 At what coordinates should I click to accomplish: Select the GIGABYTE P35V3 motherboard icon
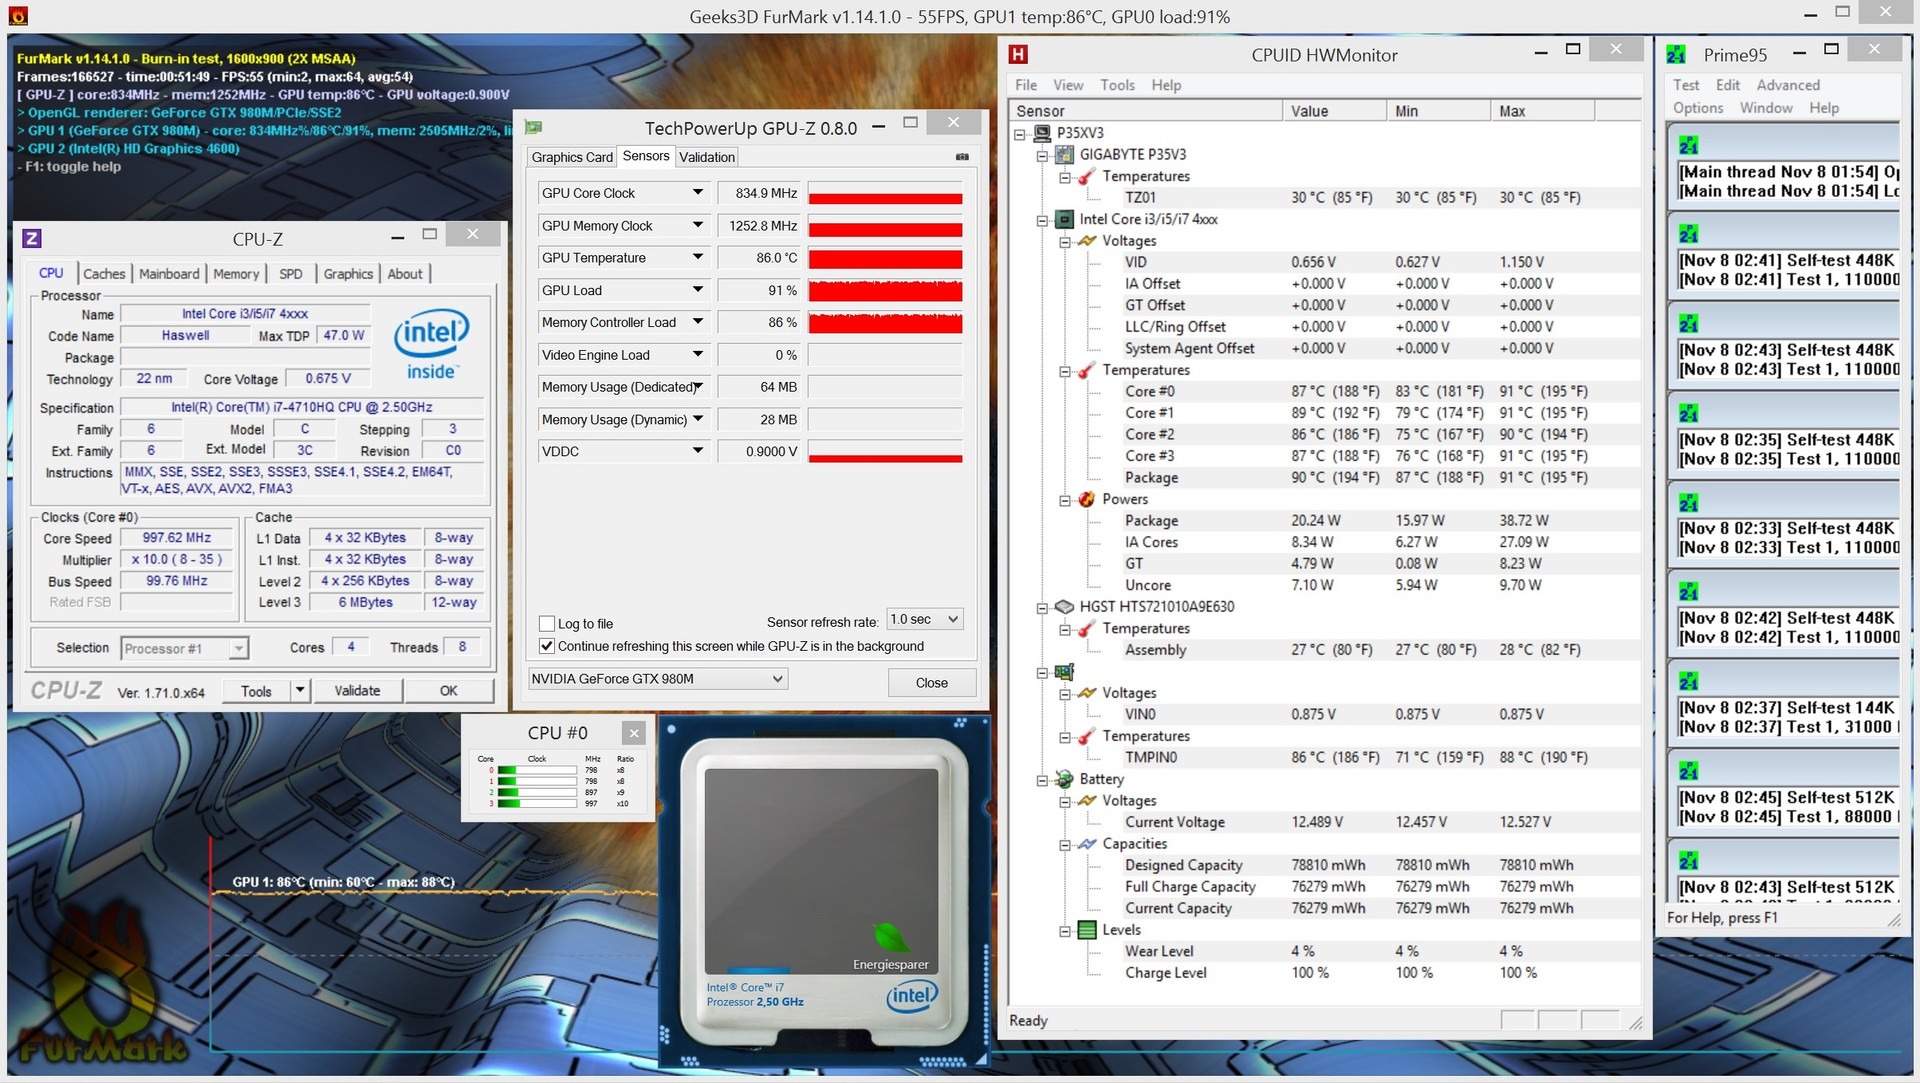tap(1065, 154)
